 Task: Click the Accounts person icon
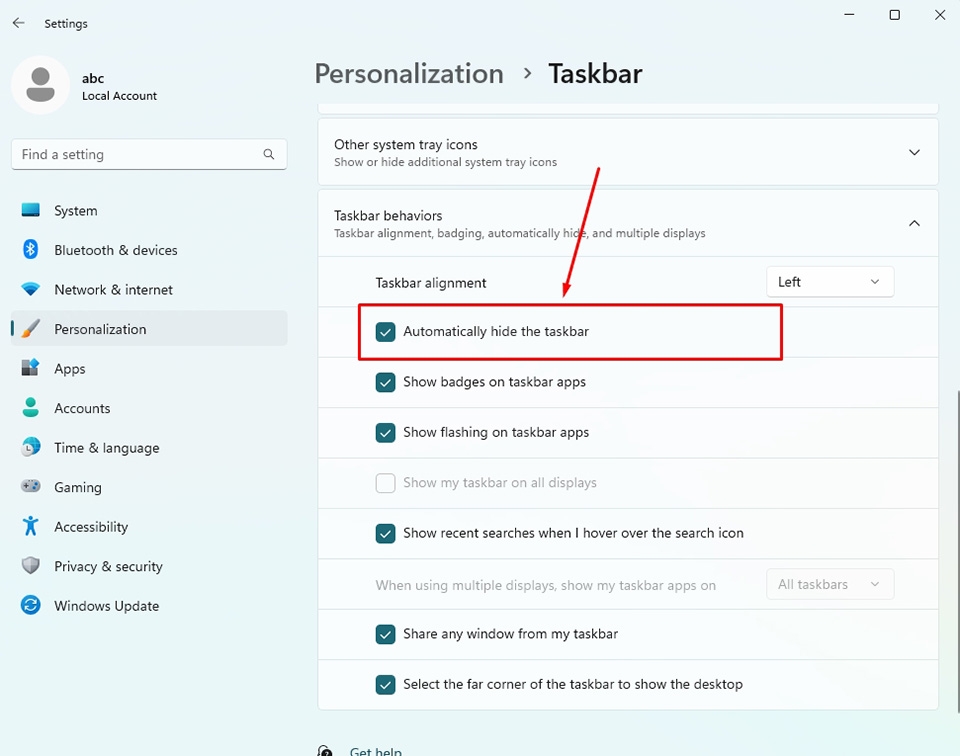coord(31,408)
